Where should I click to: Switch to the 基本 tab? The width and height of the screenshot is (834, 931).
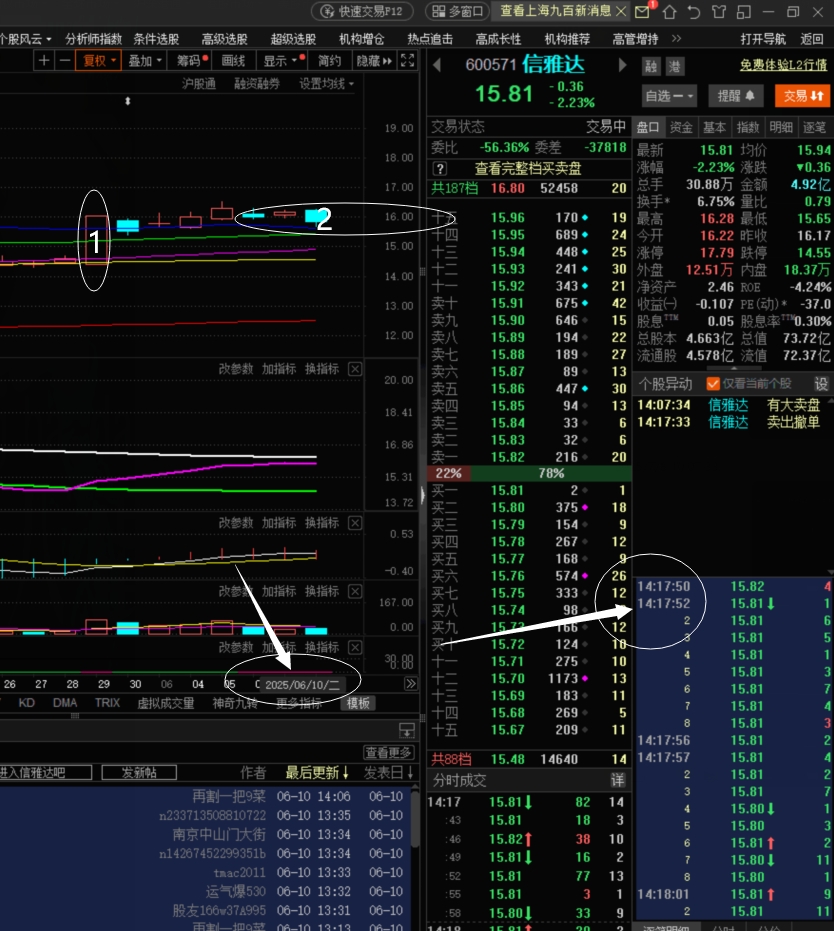point(714,127)
